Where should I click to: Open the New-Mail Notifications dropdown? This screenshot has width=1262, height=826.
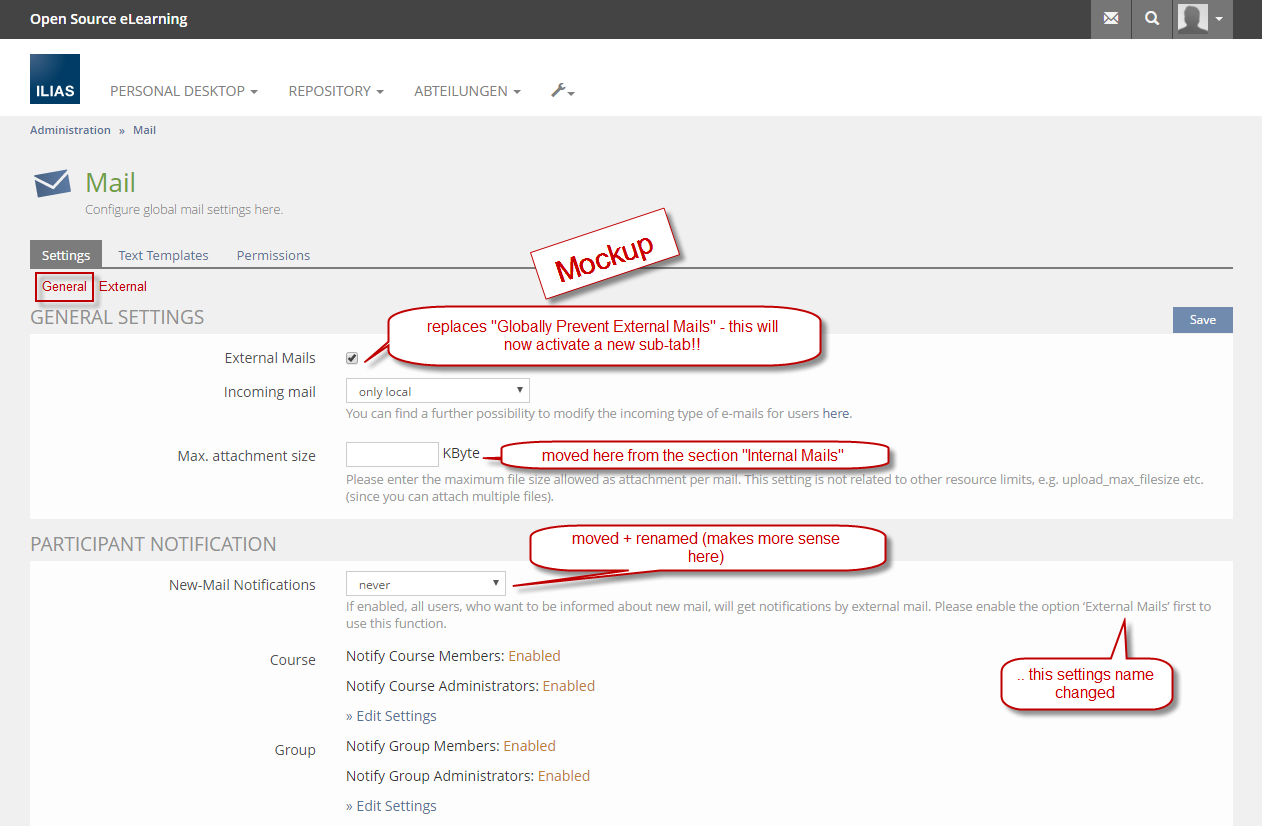click(x=425, y=584)
